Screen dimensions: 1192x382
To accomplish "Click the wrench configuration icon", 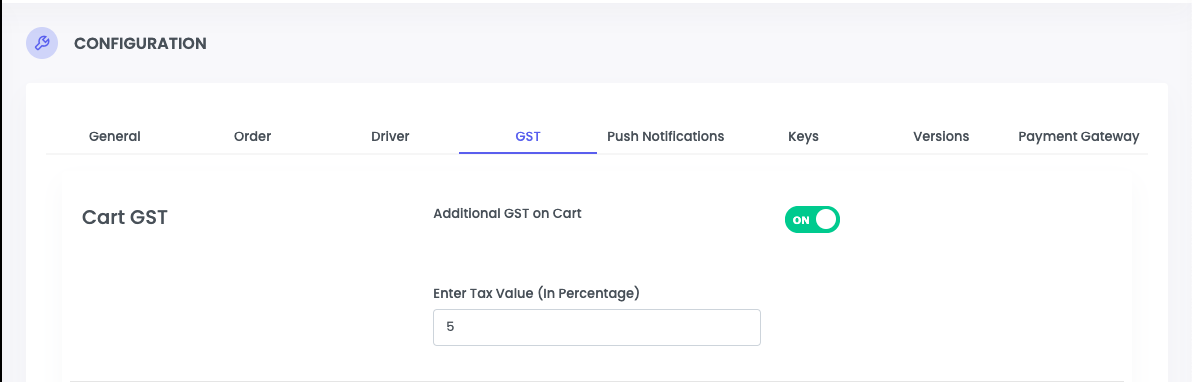I will (x=43, y=43).
